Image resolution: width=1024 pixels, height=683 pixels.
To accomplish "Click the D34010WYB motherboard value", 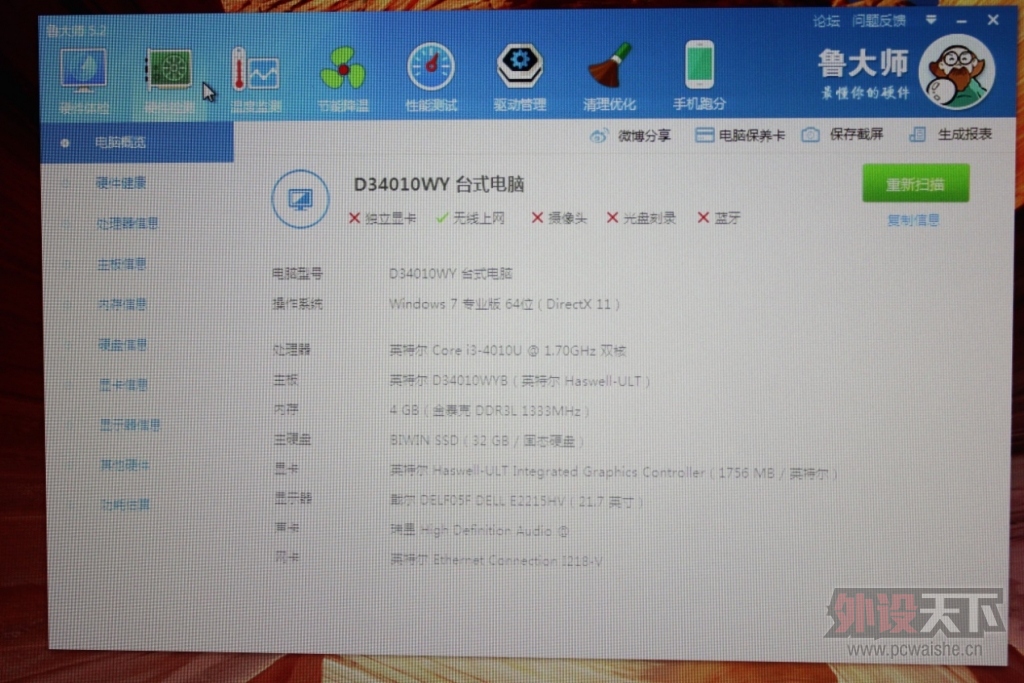I will pos(519,381).
